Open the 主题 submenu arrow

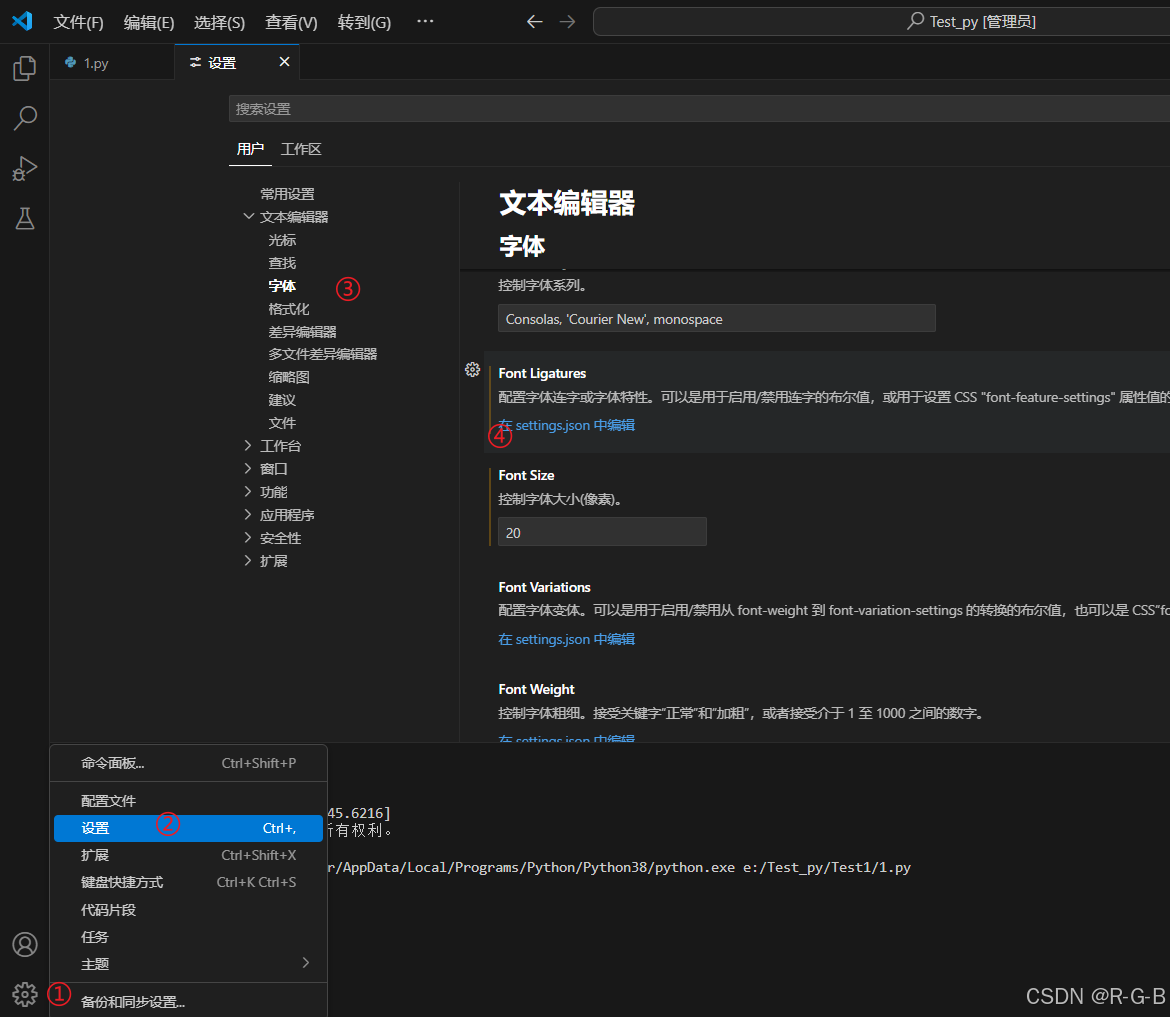(306, 963)
